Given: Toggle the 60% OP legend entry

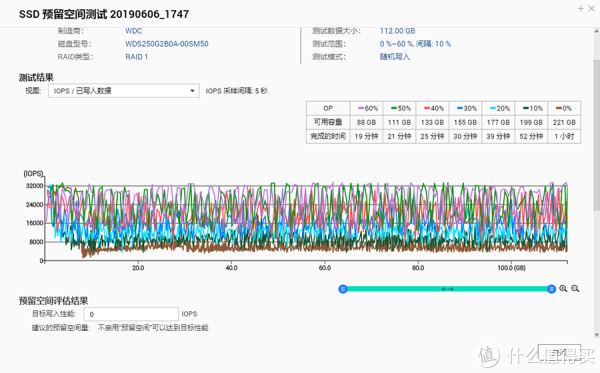Looking at the screenshot, I should (x=367, y=108).
